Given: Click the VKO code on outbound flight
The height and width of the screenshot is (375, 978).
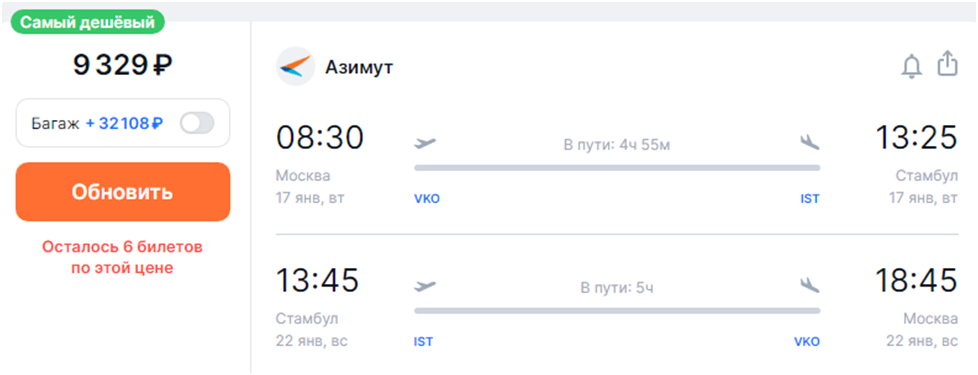Looking at the screenshot, I should tap(427, 200).
